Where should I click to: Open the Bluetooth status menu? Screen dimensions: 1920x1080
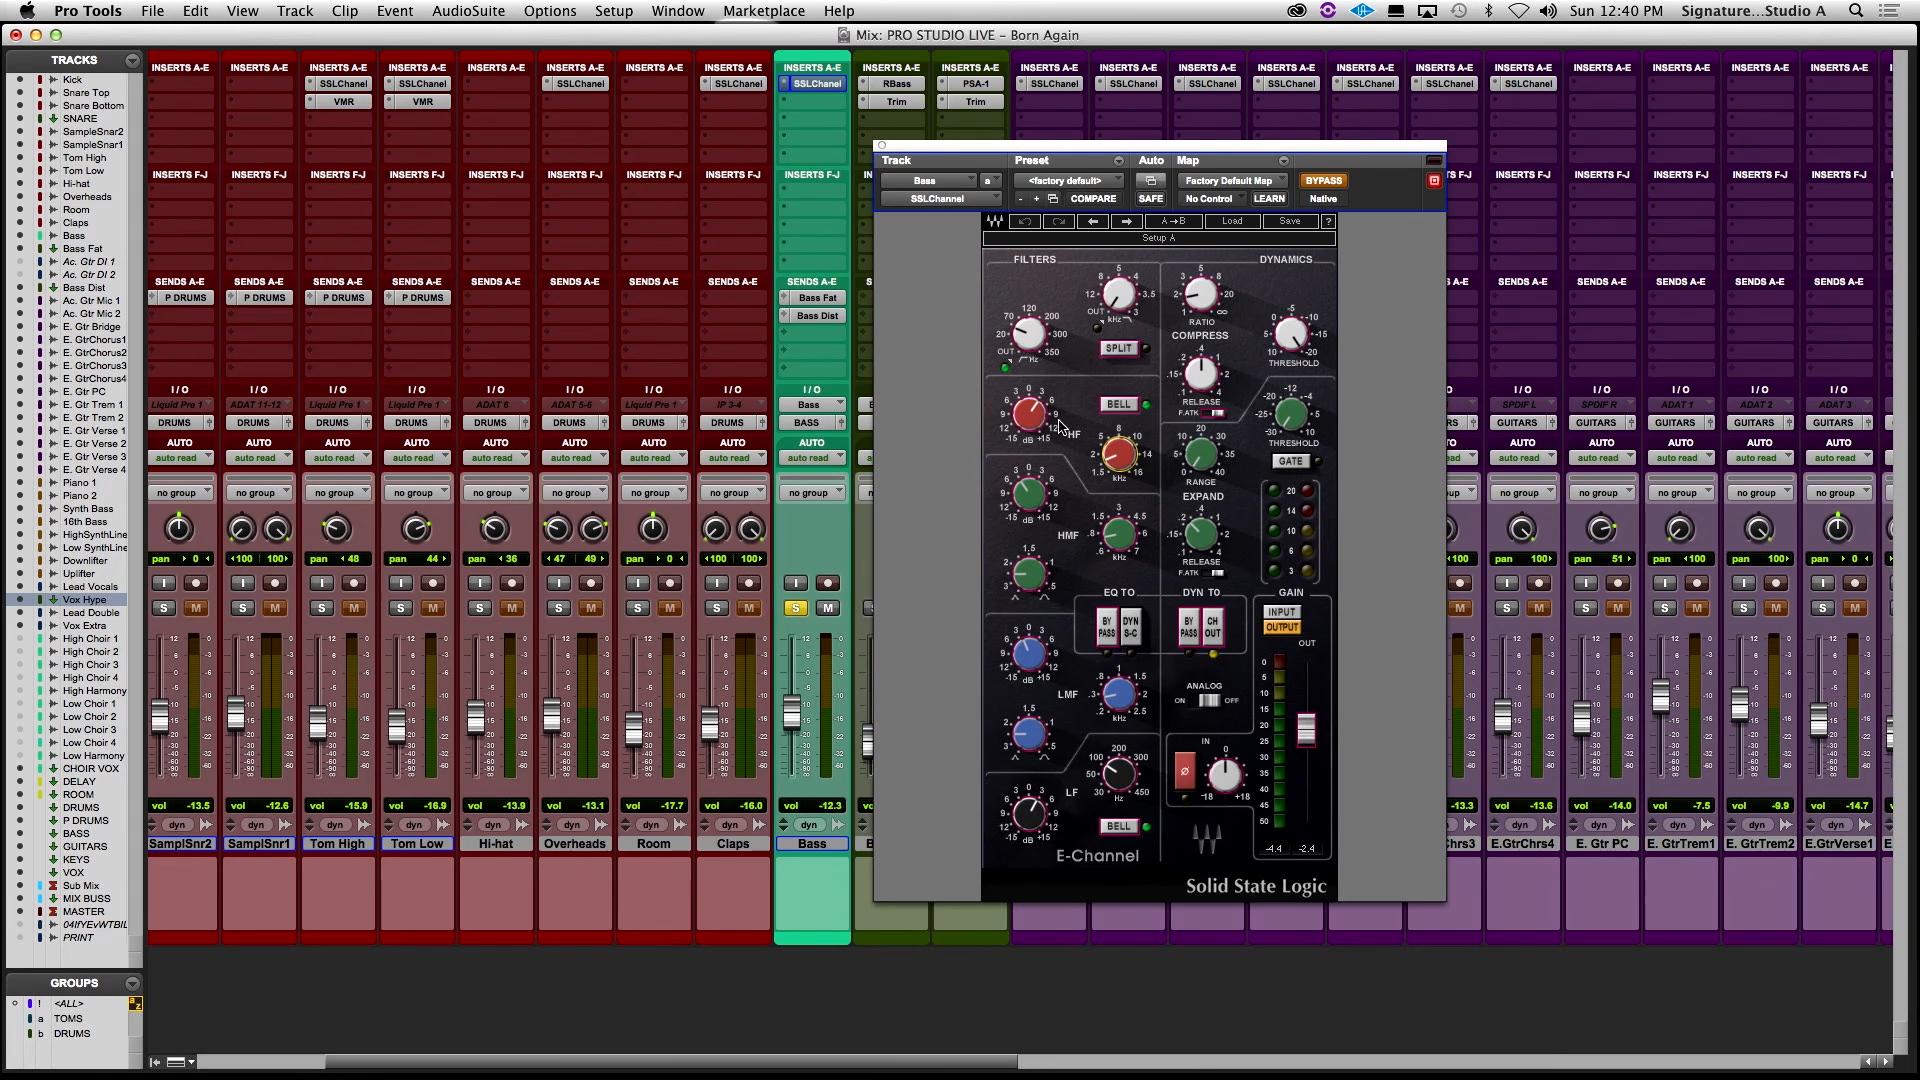(x=1488, y=11)
